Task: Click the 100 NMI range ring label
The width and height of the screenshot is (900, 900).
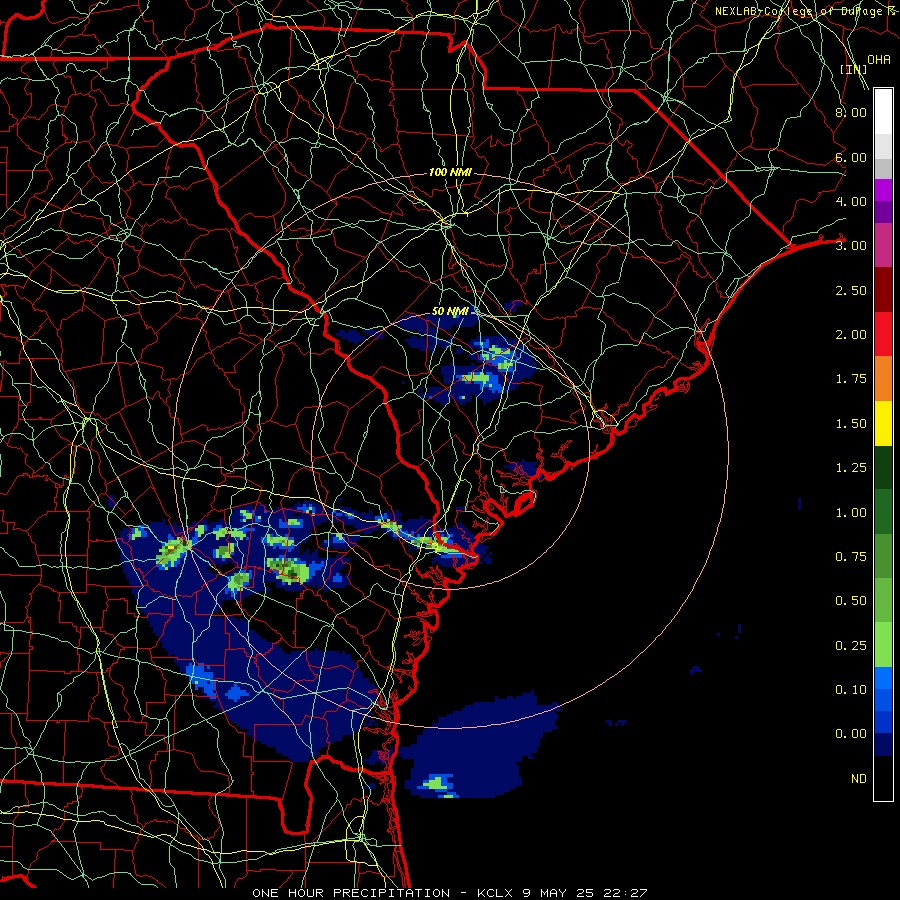Action: click(450, 172)
